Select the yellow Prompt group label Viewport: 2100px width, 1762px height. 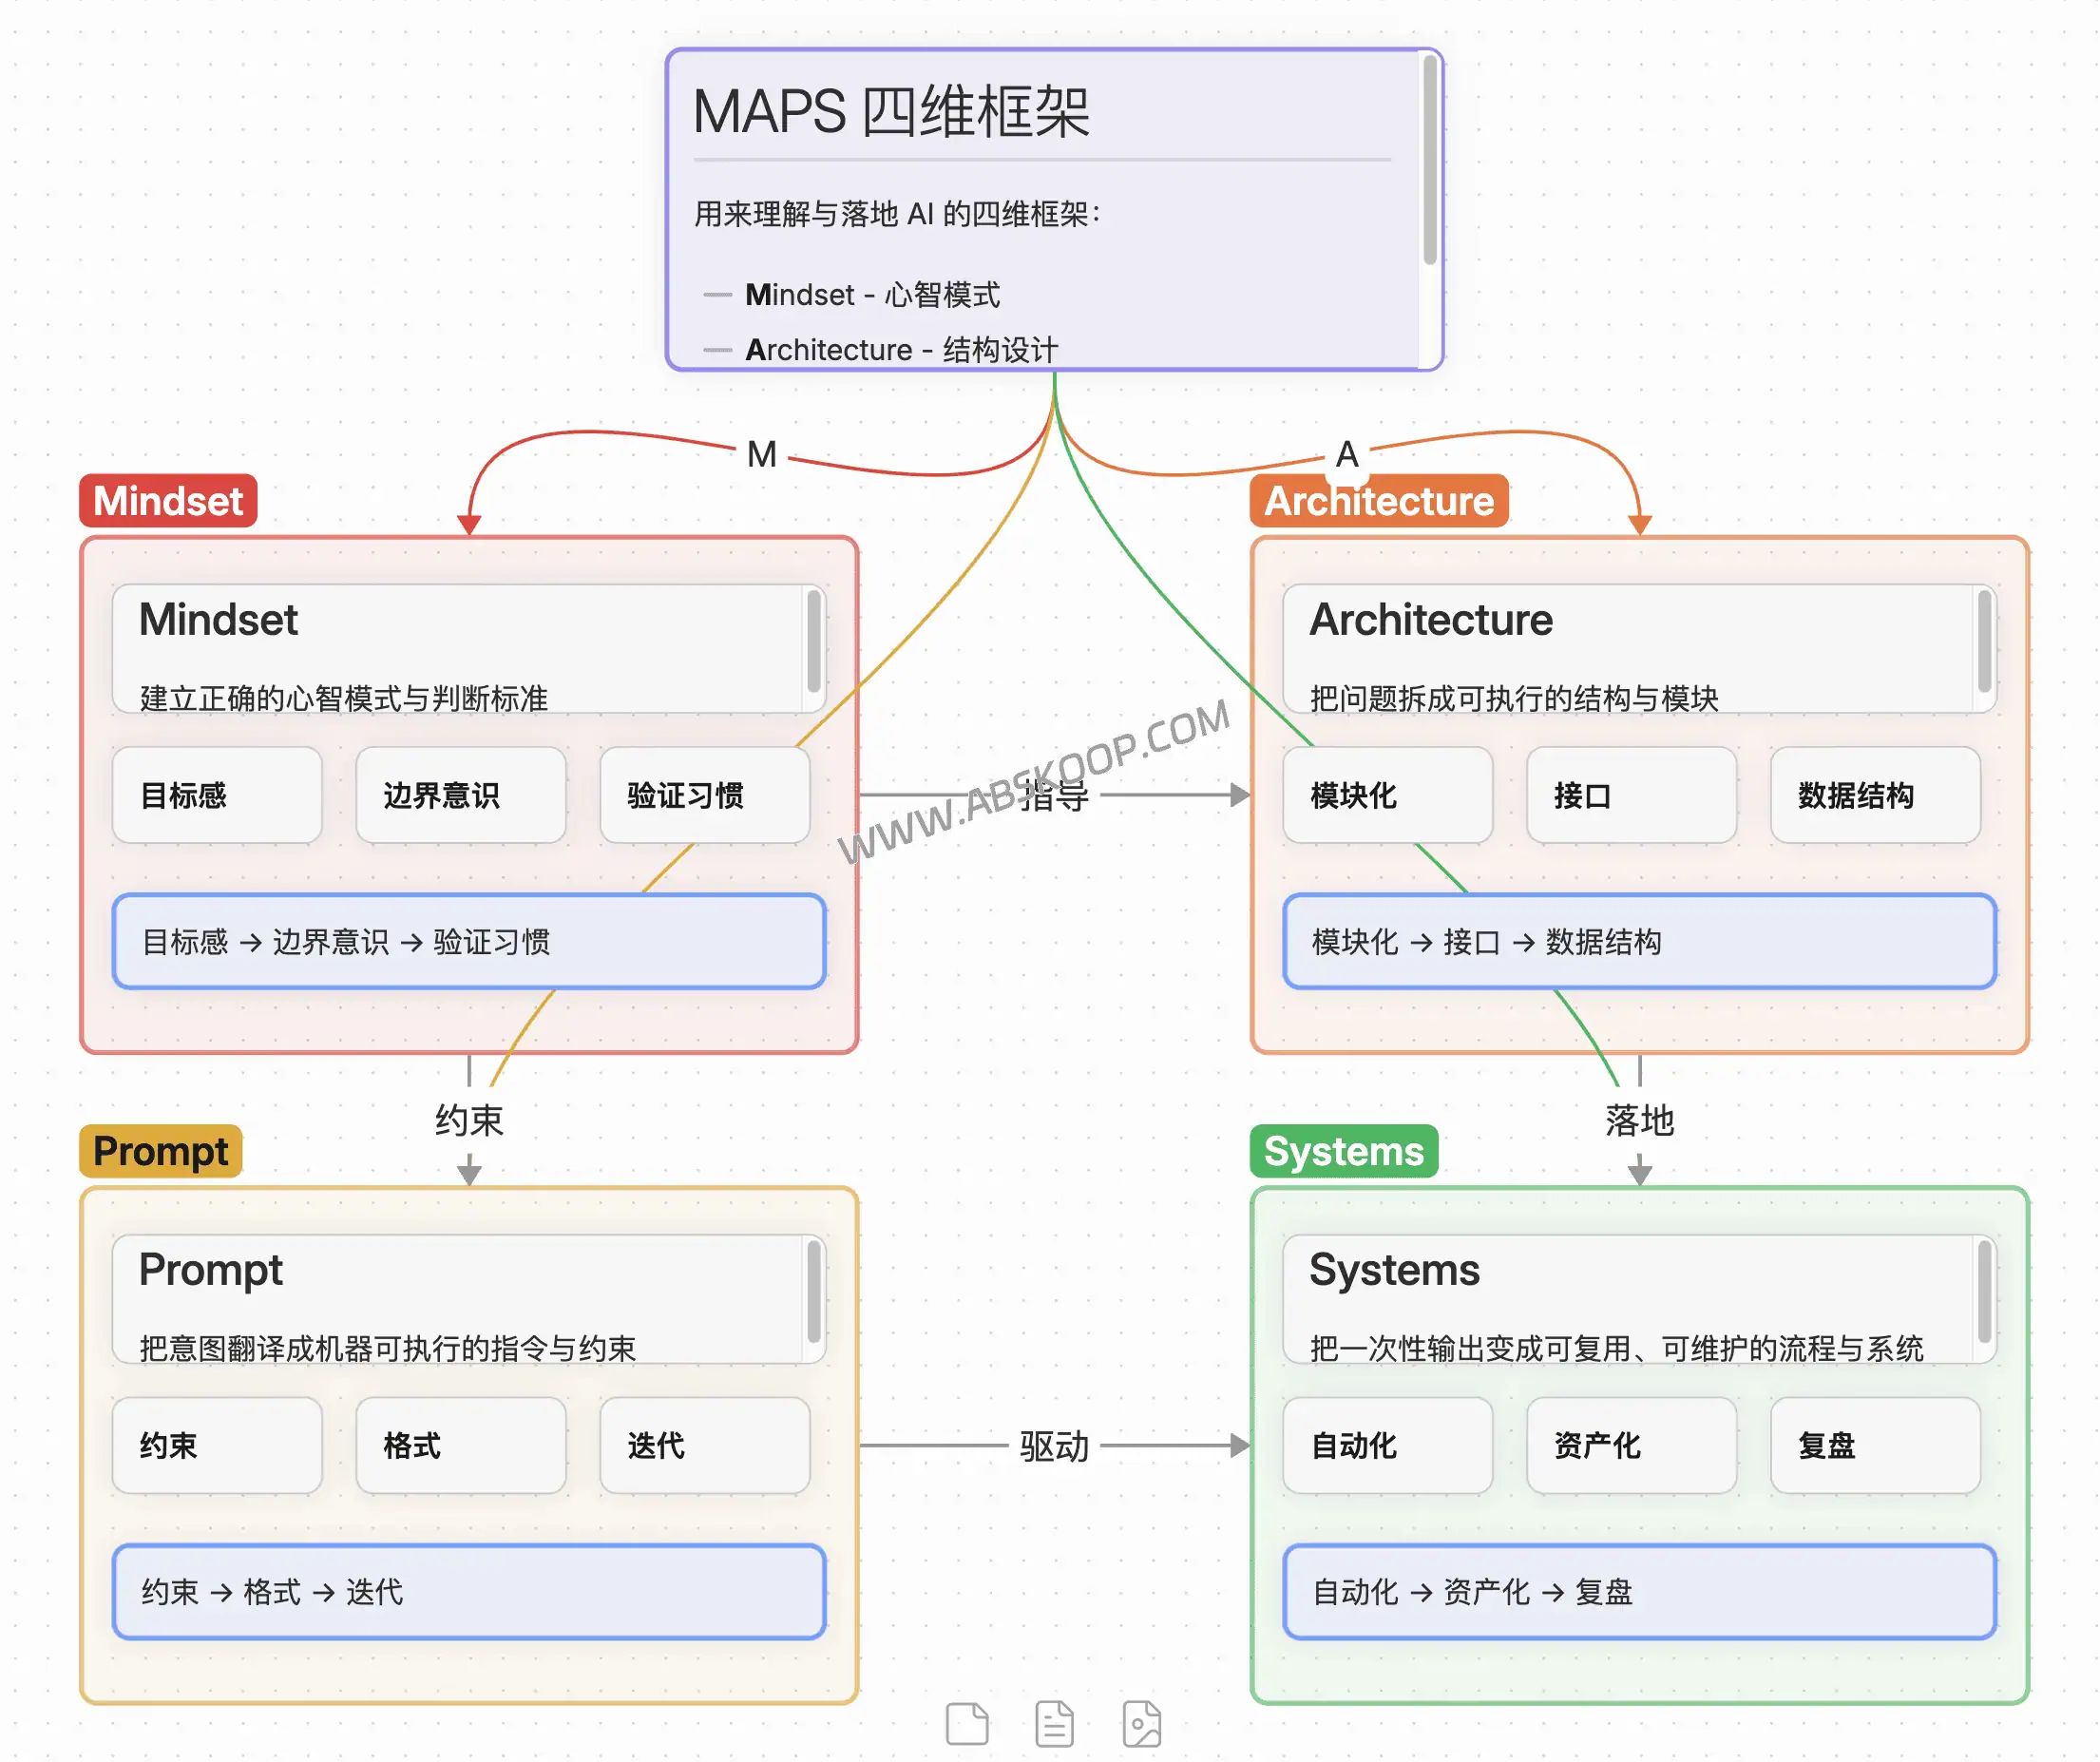(x=160, y=1151)
